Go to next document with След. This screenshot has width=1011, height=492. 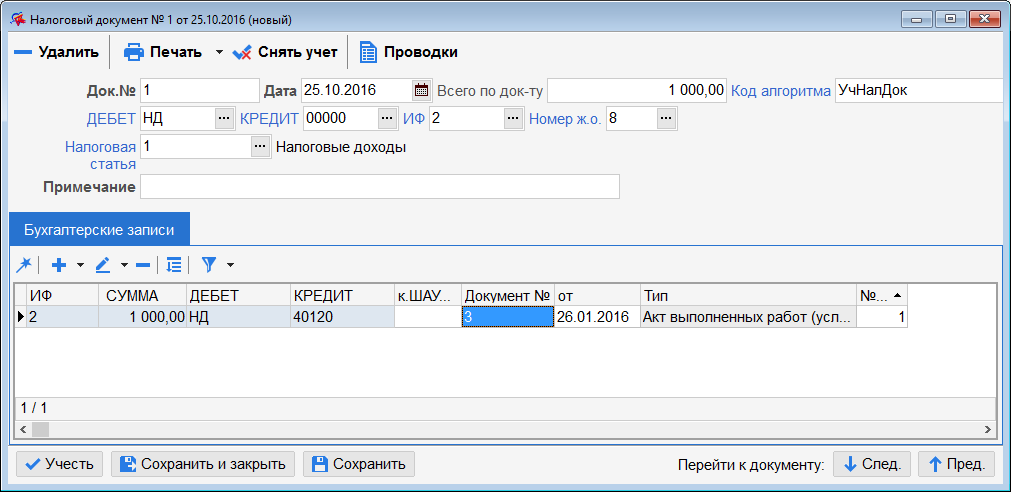[x=872, y=464]
